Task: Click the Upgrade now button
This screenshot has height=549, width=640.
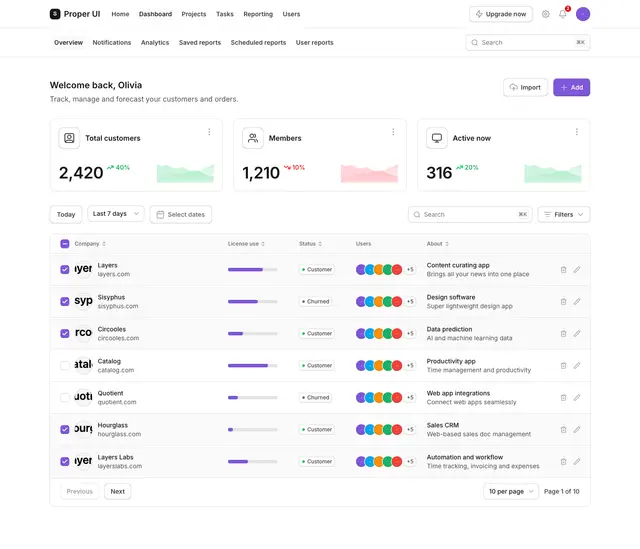Action: [x=501, y=14]
